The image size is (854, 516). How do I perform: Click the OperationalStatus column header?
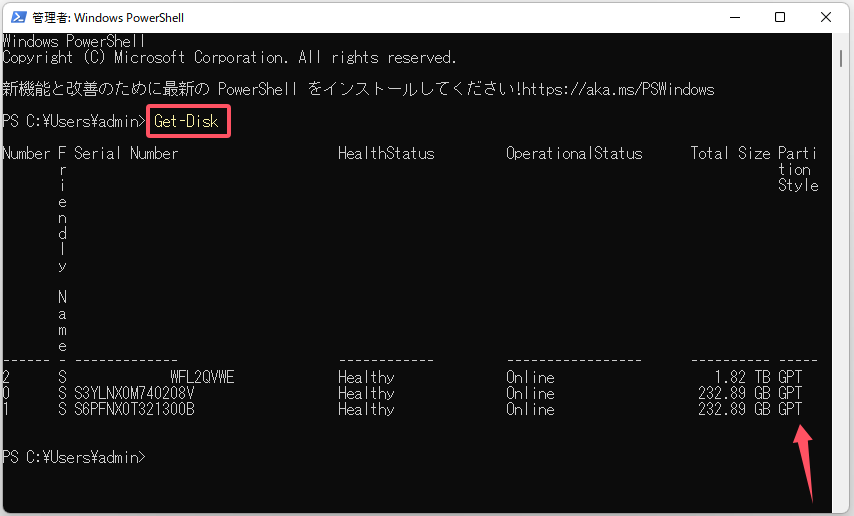coord(574,154)
